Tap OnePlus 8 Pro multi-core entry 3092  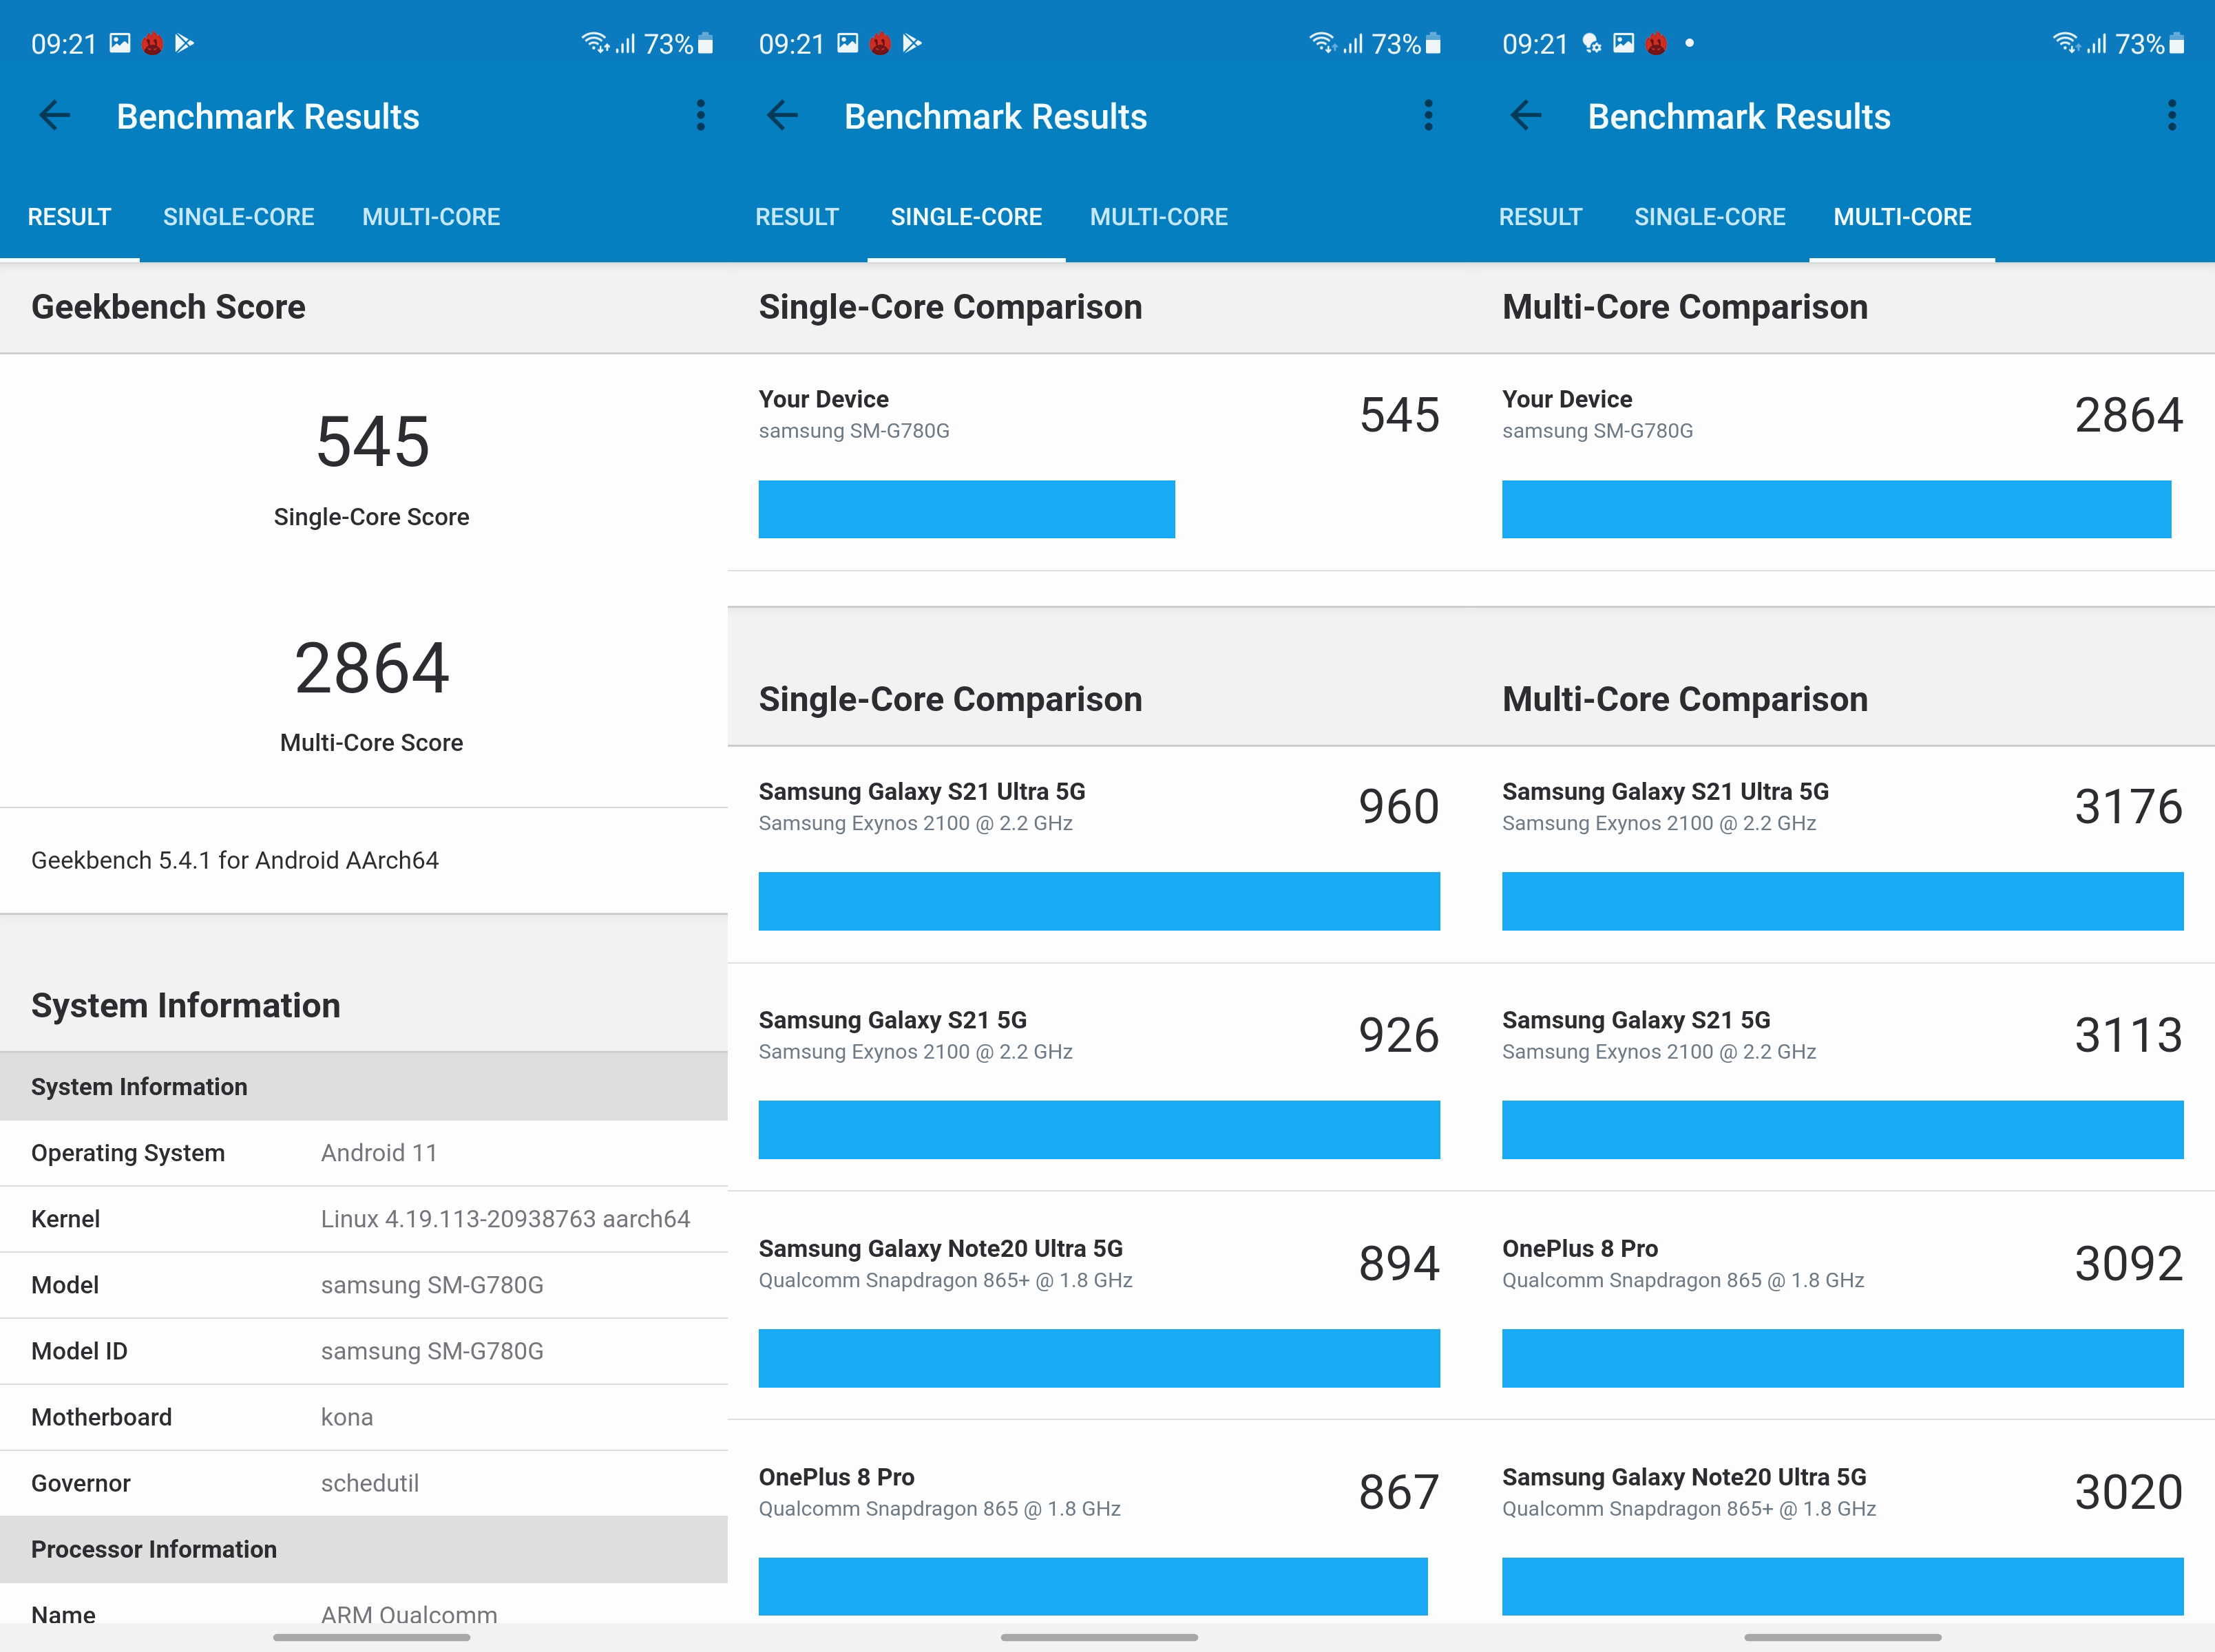[1843, 1306]
